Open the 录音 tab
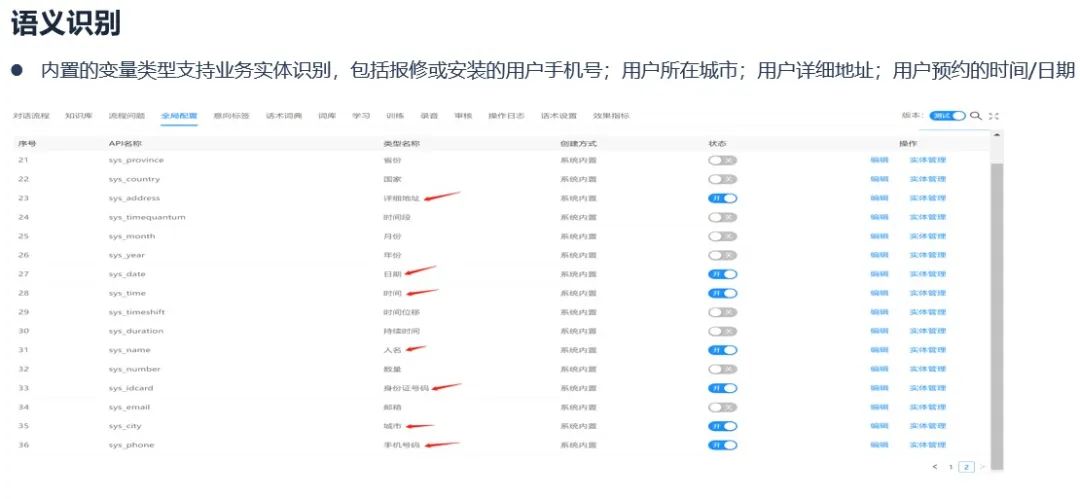This screenshot has height=499, width=1080. click(x=429, y=116)
